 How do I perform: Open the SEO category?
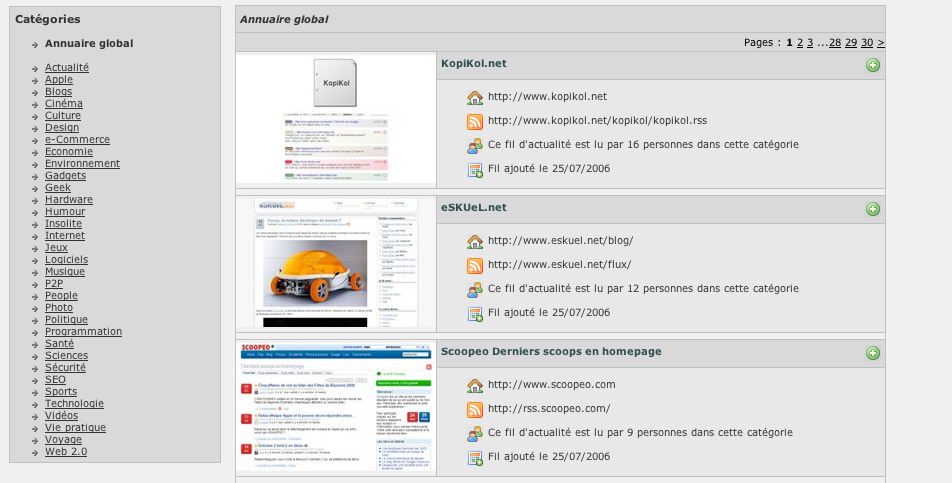point(55,380)
